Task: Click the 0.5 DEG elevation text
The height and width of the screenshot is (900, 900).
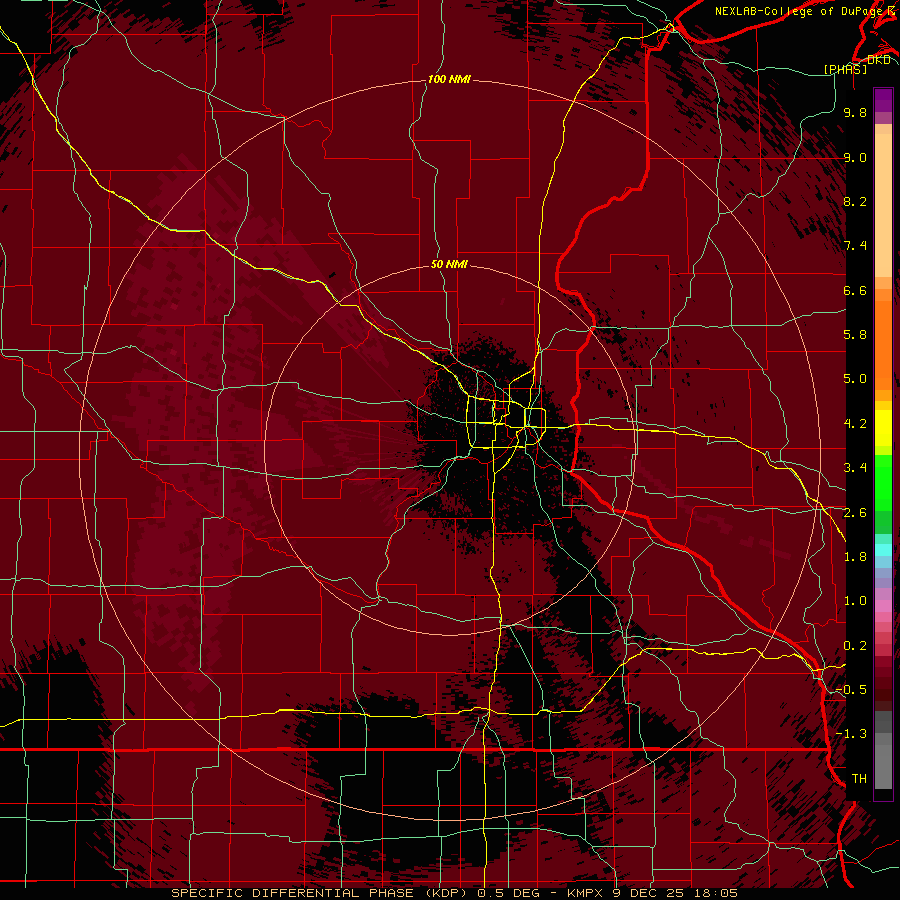Action: click(509, 893)
